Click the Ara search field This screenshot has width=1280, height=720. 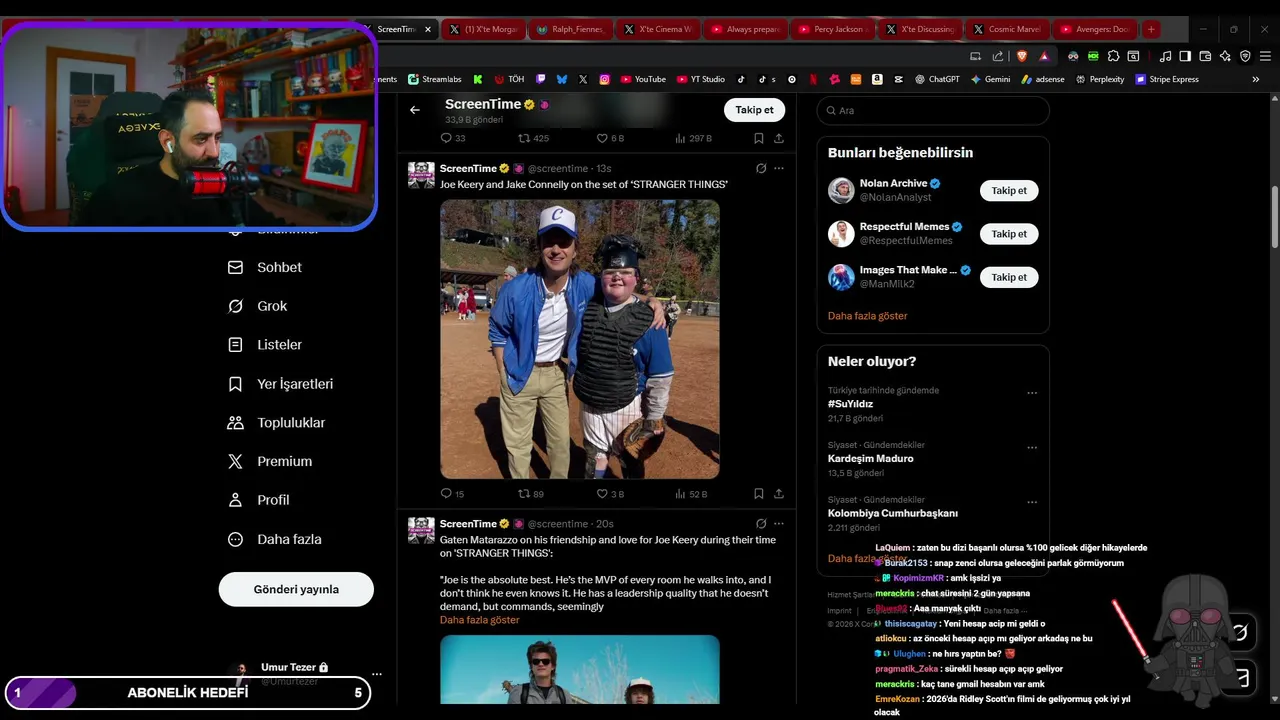[x=933, y=110]
